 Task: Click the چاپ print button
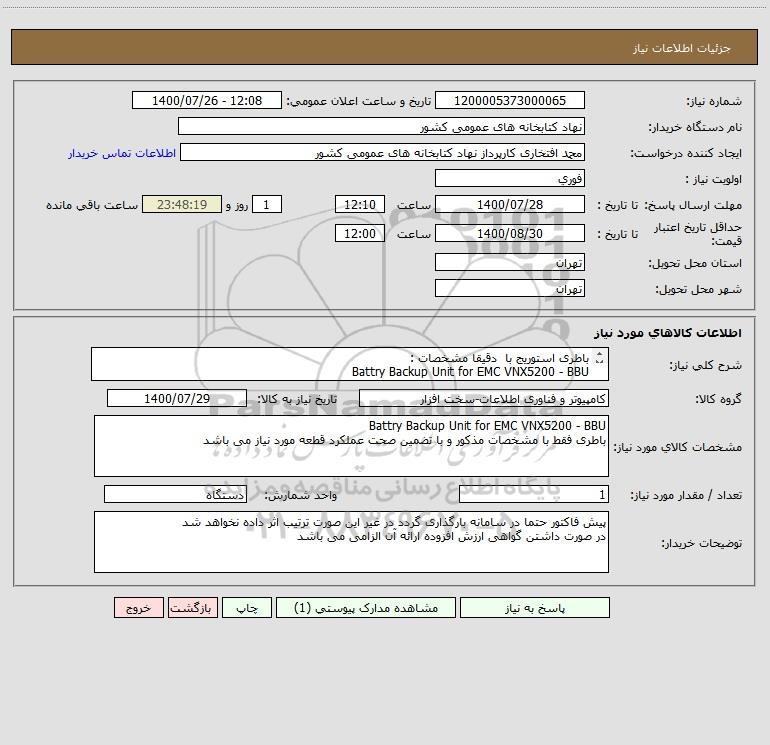tap(247, 607)
